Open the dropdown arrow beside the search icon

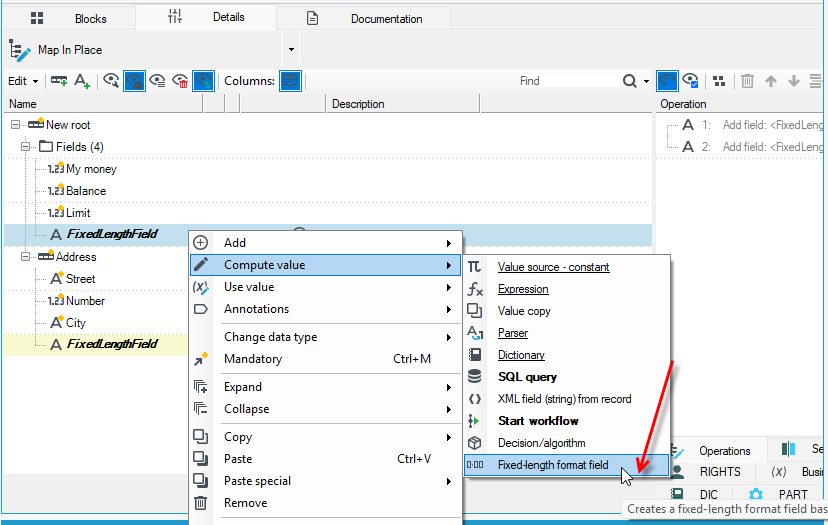point(646,81)
